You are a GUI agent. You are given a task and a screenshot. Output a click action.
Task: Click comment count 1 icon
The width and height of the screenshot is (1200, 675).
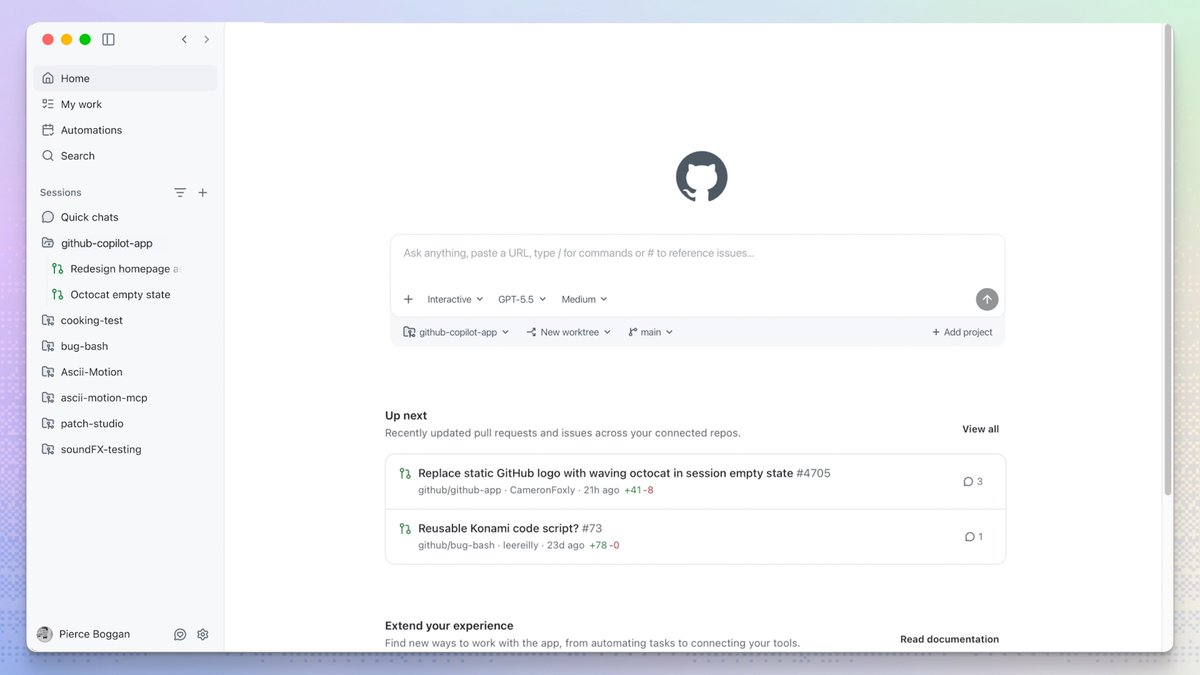[973, 537]
